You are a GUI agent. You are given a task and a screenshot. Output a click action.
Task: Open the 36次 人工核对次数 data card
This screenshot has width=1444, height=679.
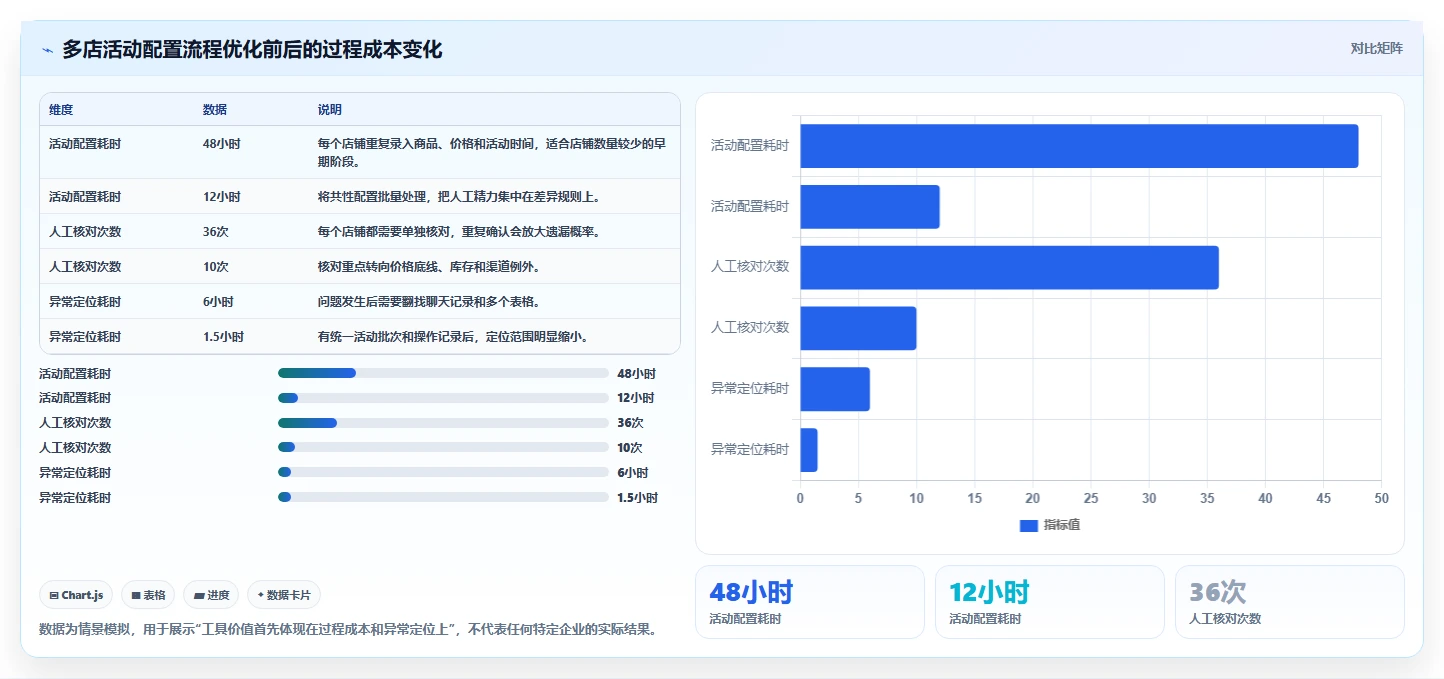coord(1290,602)
